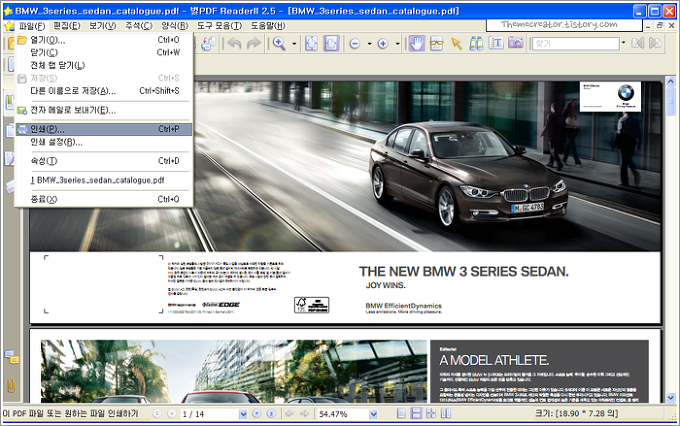
Task: Click the 54.47% zoom level field
Action: (x=343, y=414)
